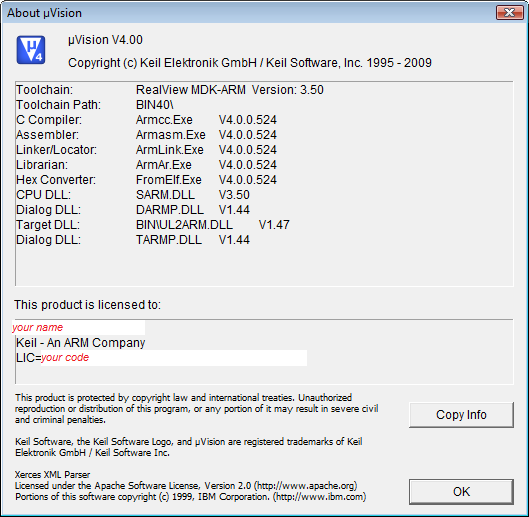529x517 pixels.
Task: Click the Keil registered trademarks paragraph
Action: (x=189, y=447)
